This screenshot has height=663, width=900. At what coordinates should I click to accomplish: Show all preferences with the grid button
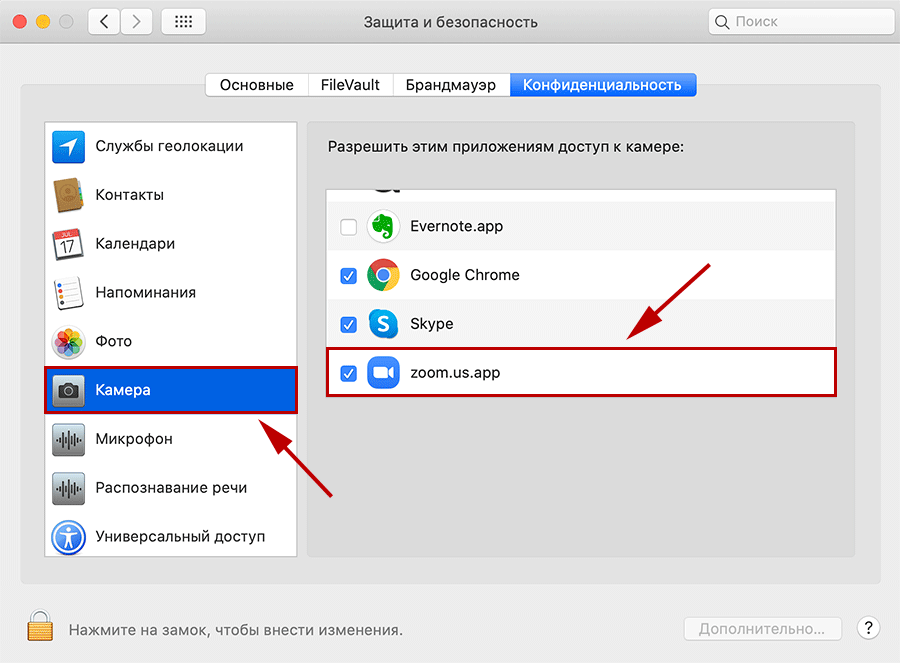183,21
